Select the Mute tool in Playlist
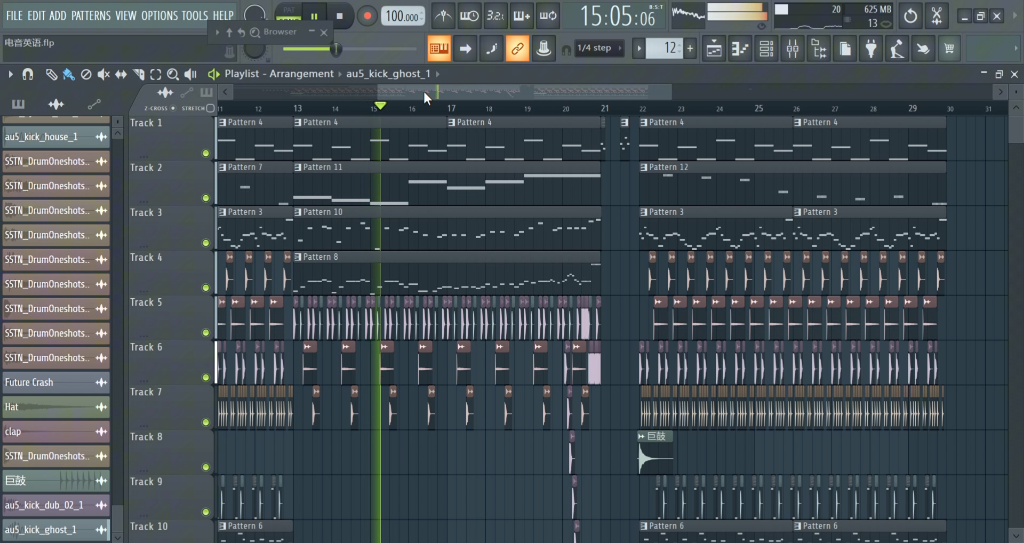Screen dimensions: 1024x543 tap(103, 74)
